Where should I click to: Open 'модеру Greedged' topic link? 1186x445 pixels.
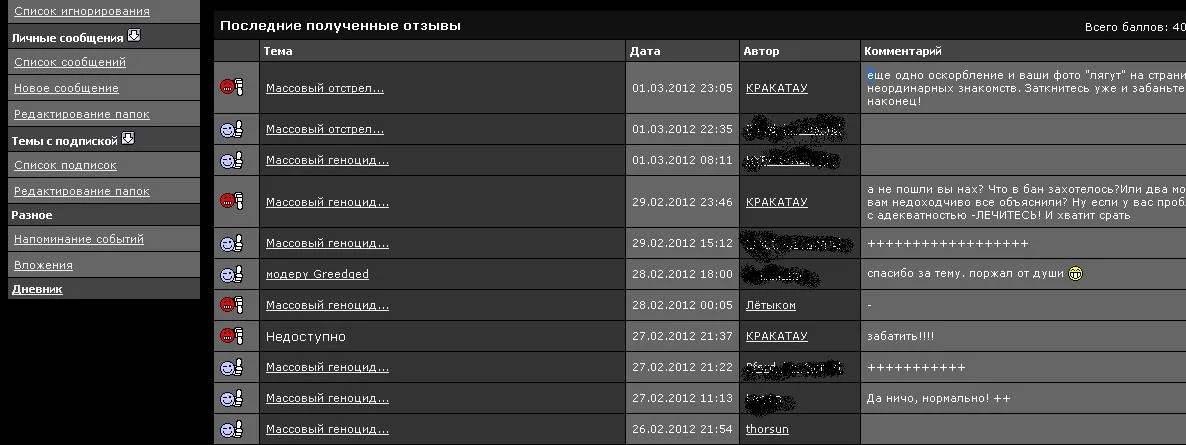(317, 274)
